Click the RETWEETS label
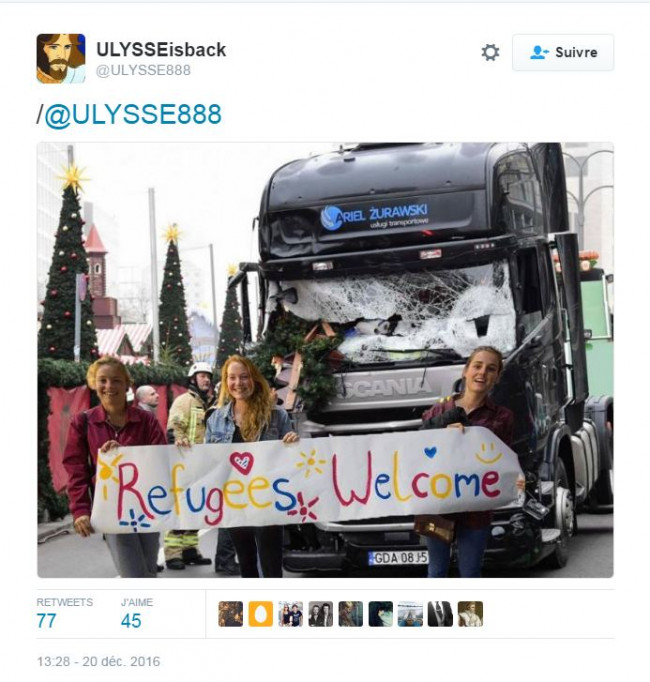650x682 pixels. tap(65, 602)
